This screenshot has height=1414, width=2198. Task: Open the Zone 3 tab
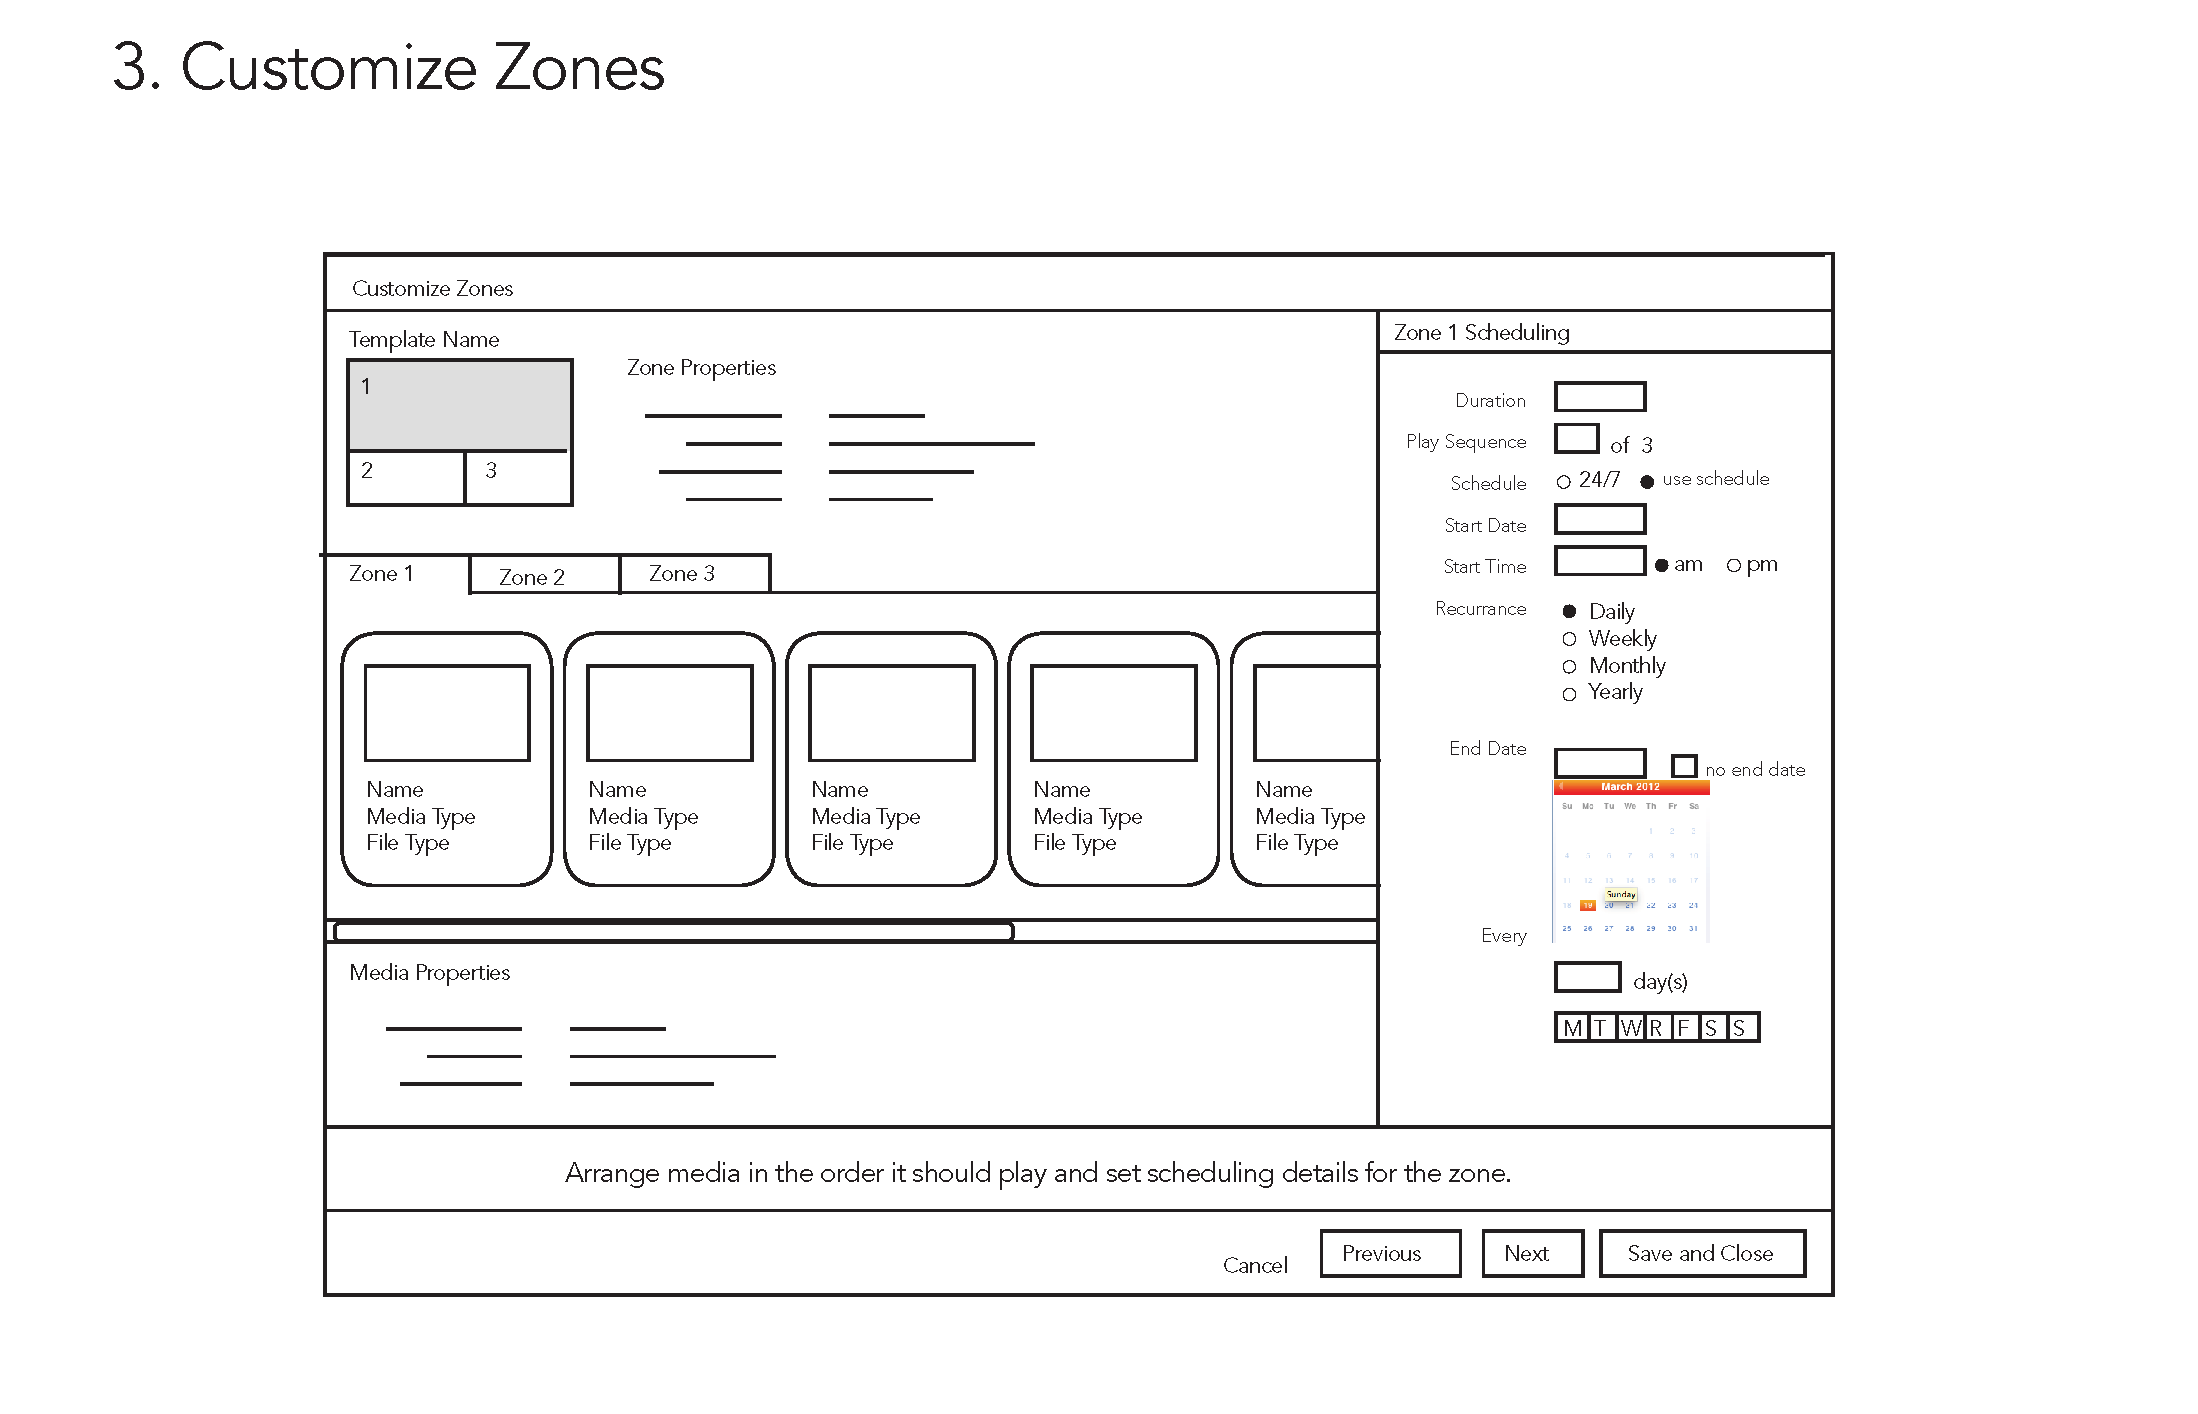tap(695, 574)
